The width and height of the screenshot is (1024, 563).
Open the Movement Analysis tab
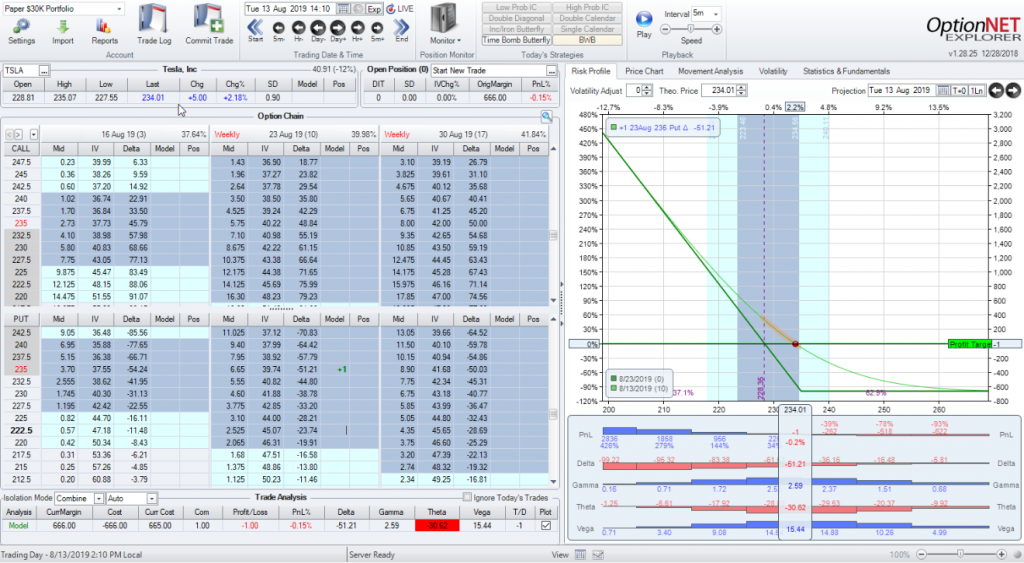pyautogui.click(x=710, y=71)
